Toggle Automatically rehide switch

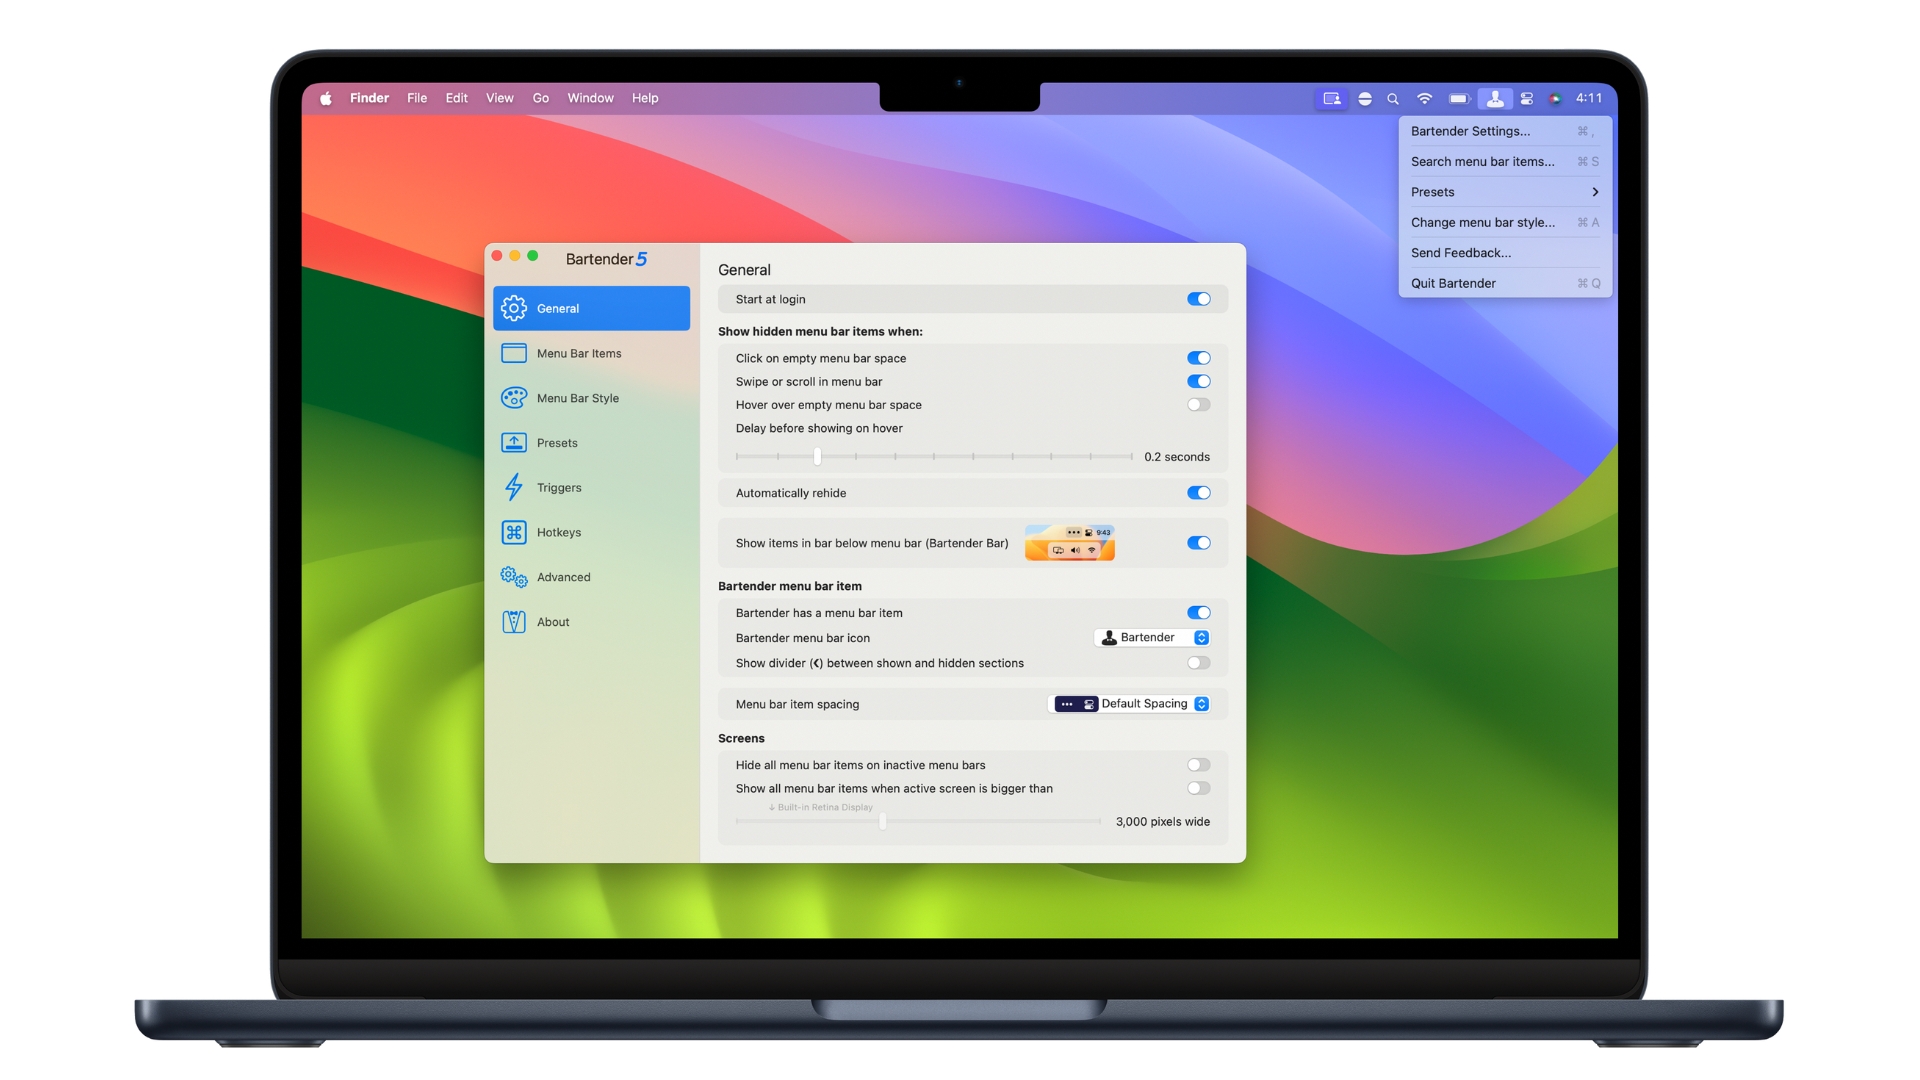click(x=1199, y=493)
